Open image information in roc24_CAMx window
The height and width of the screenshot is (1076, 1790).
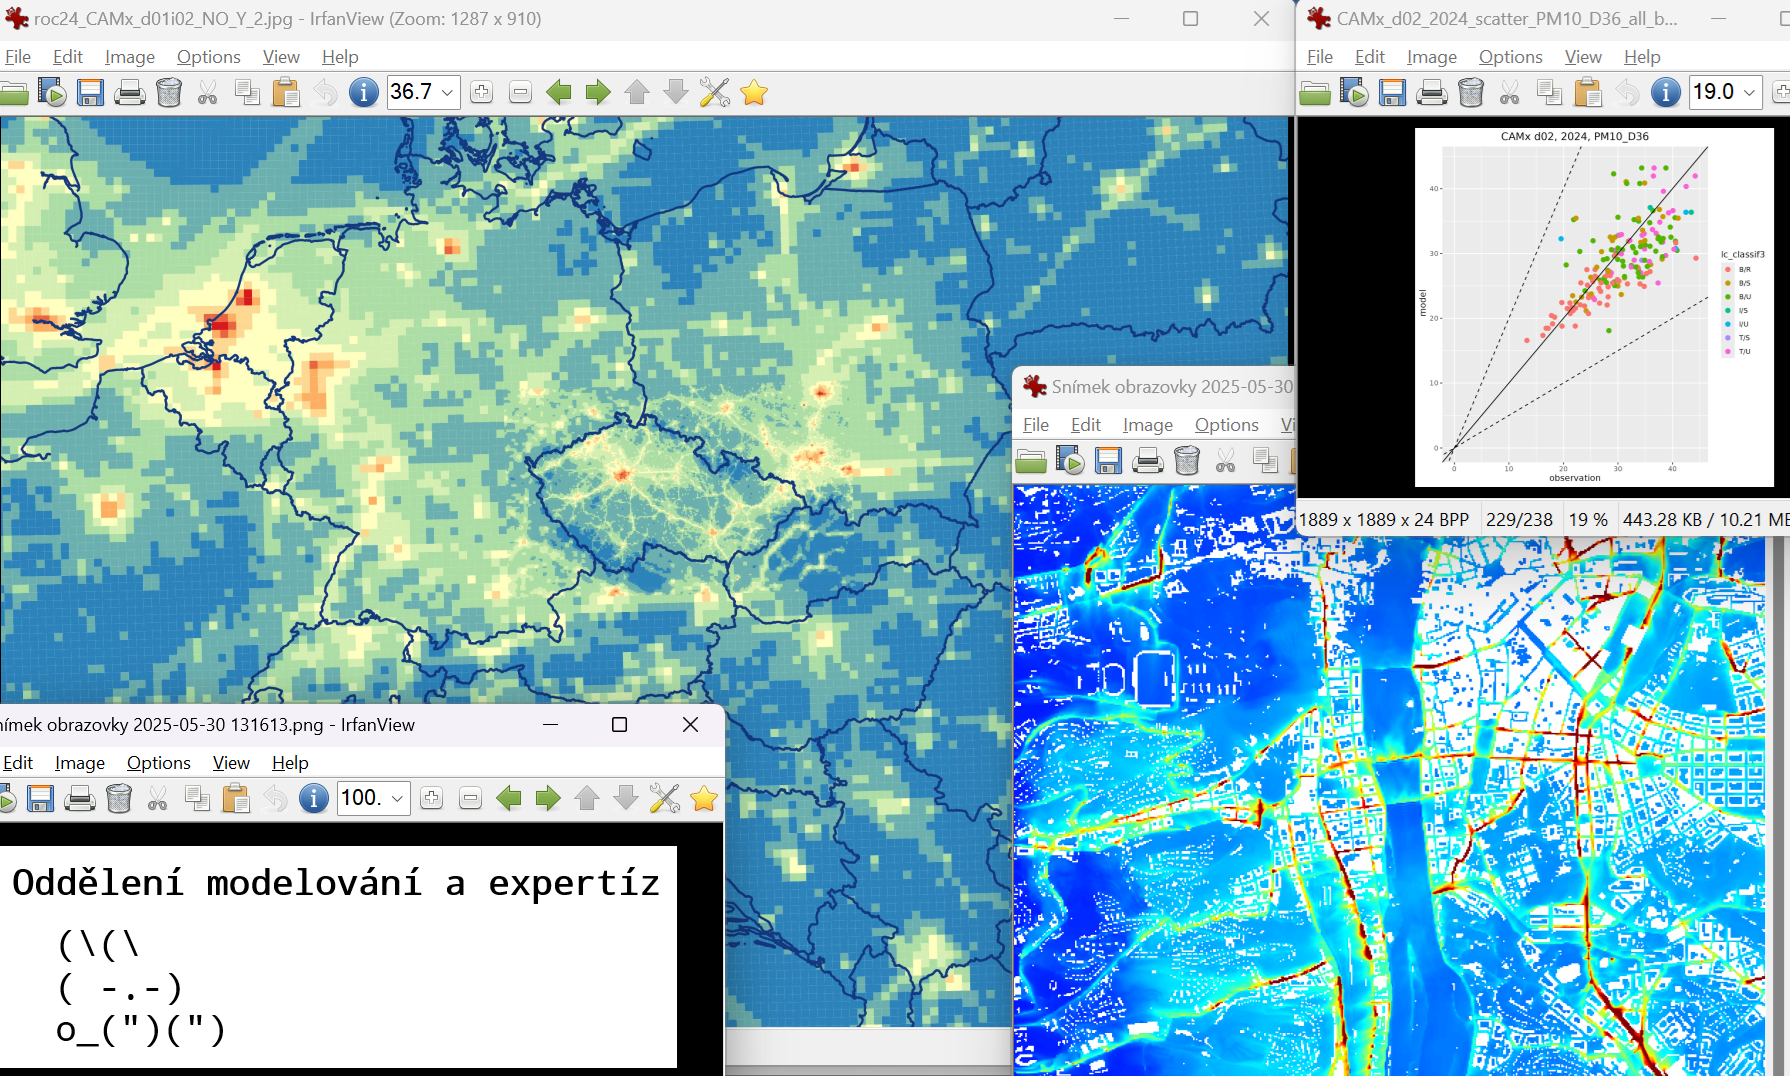click(363, 93)
